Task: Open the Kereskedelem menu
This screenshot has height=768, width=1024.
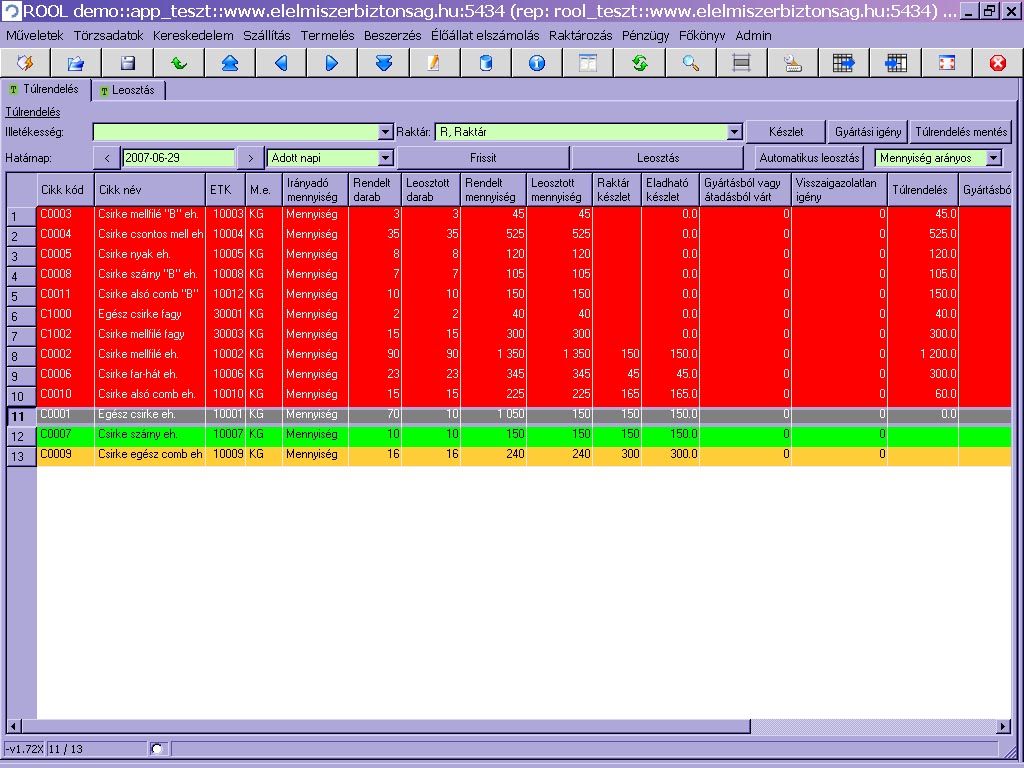Action: tap(193, 35)
